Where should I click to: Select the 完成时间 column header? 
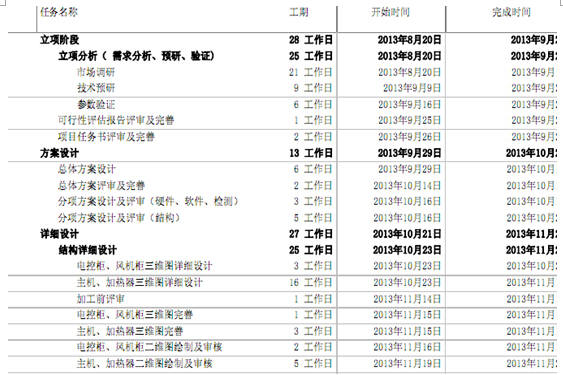[x=511, y=12]
